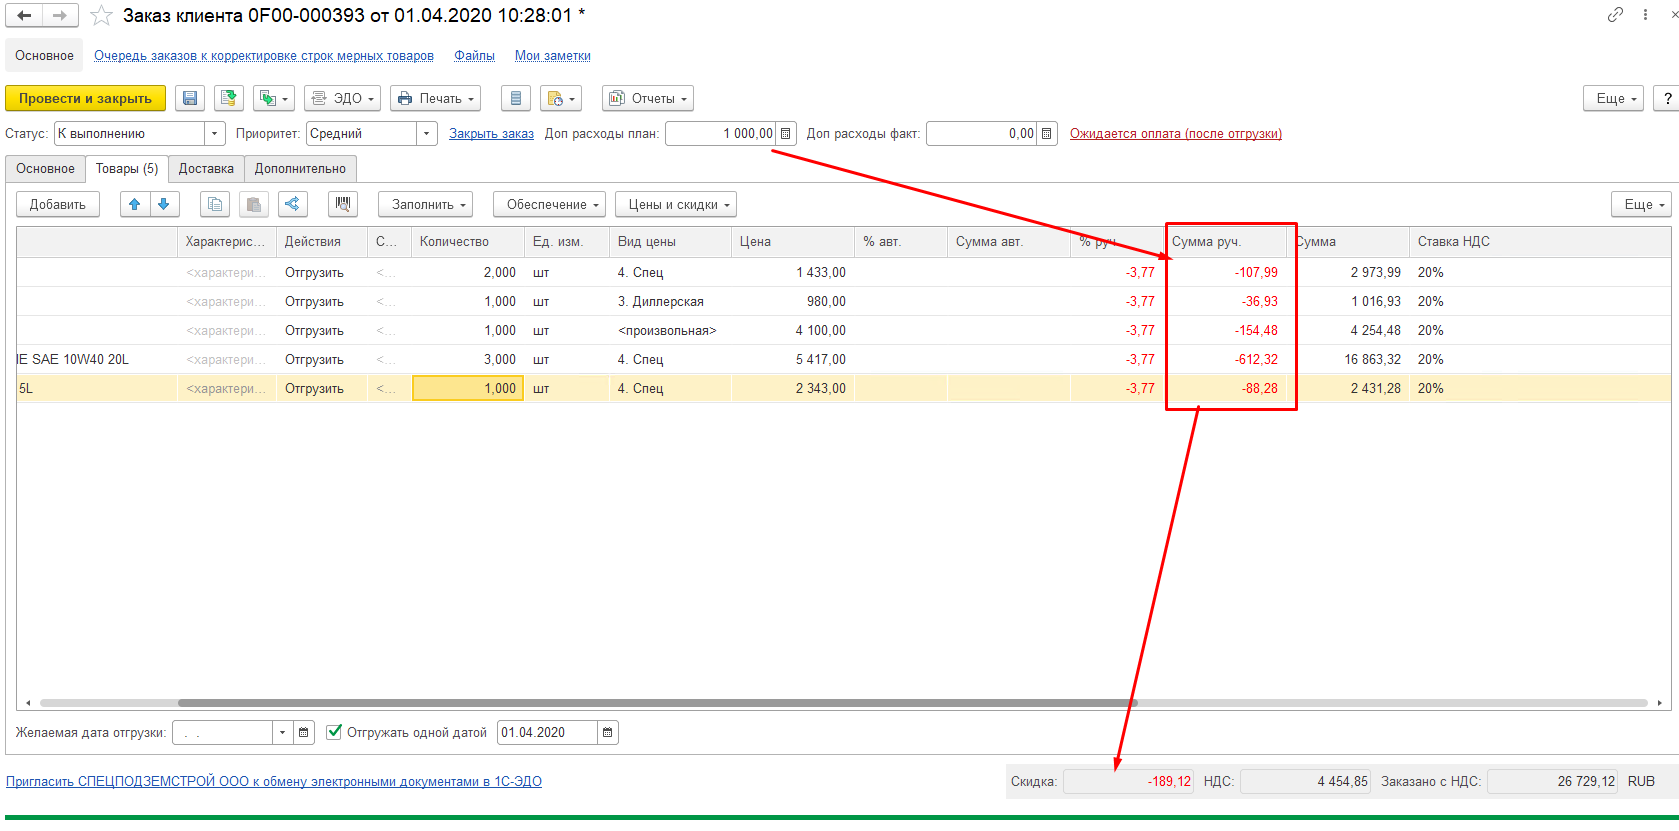1679x831 pixels.
Task: Expand the Статус dropdown list
Action: (x=214, y=133)
